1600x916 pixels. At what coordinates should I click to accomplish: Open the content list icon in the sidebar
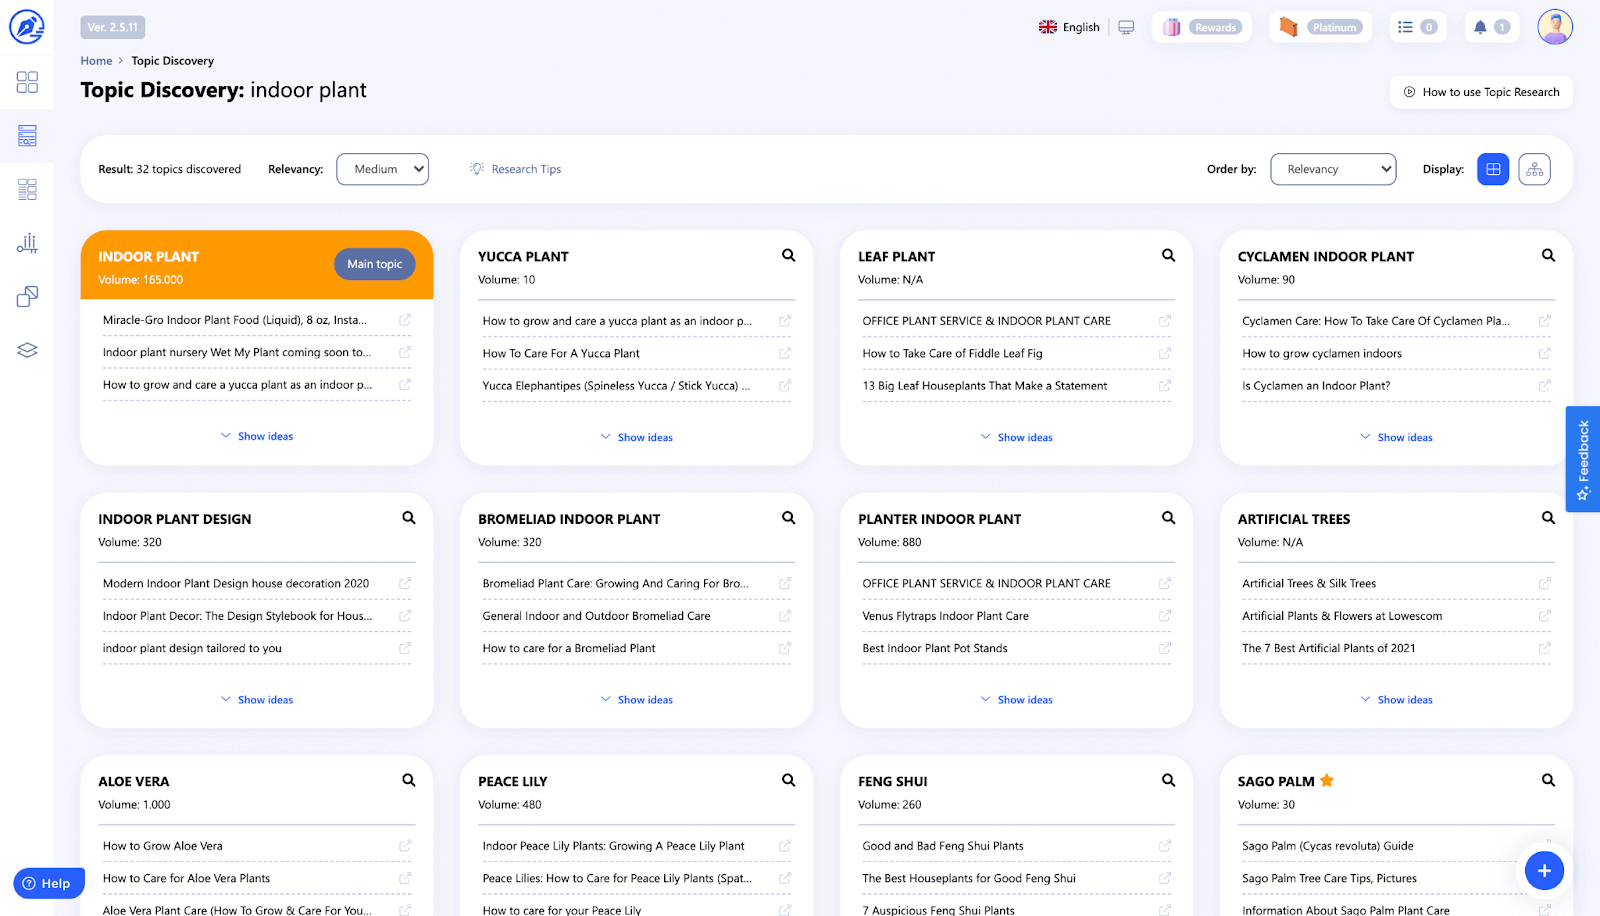pyautogui.click(x=27, y=188)
